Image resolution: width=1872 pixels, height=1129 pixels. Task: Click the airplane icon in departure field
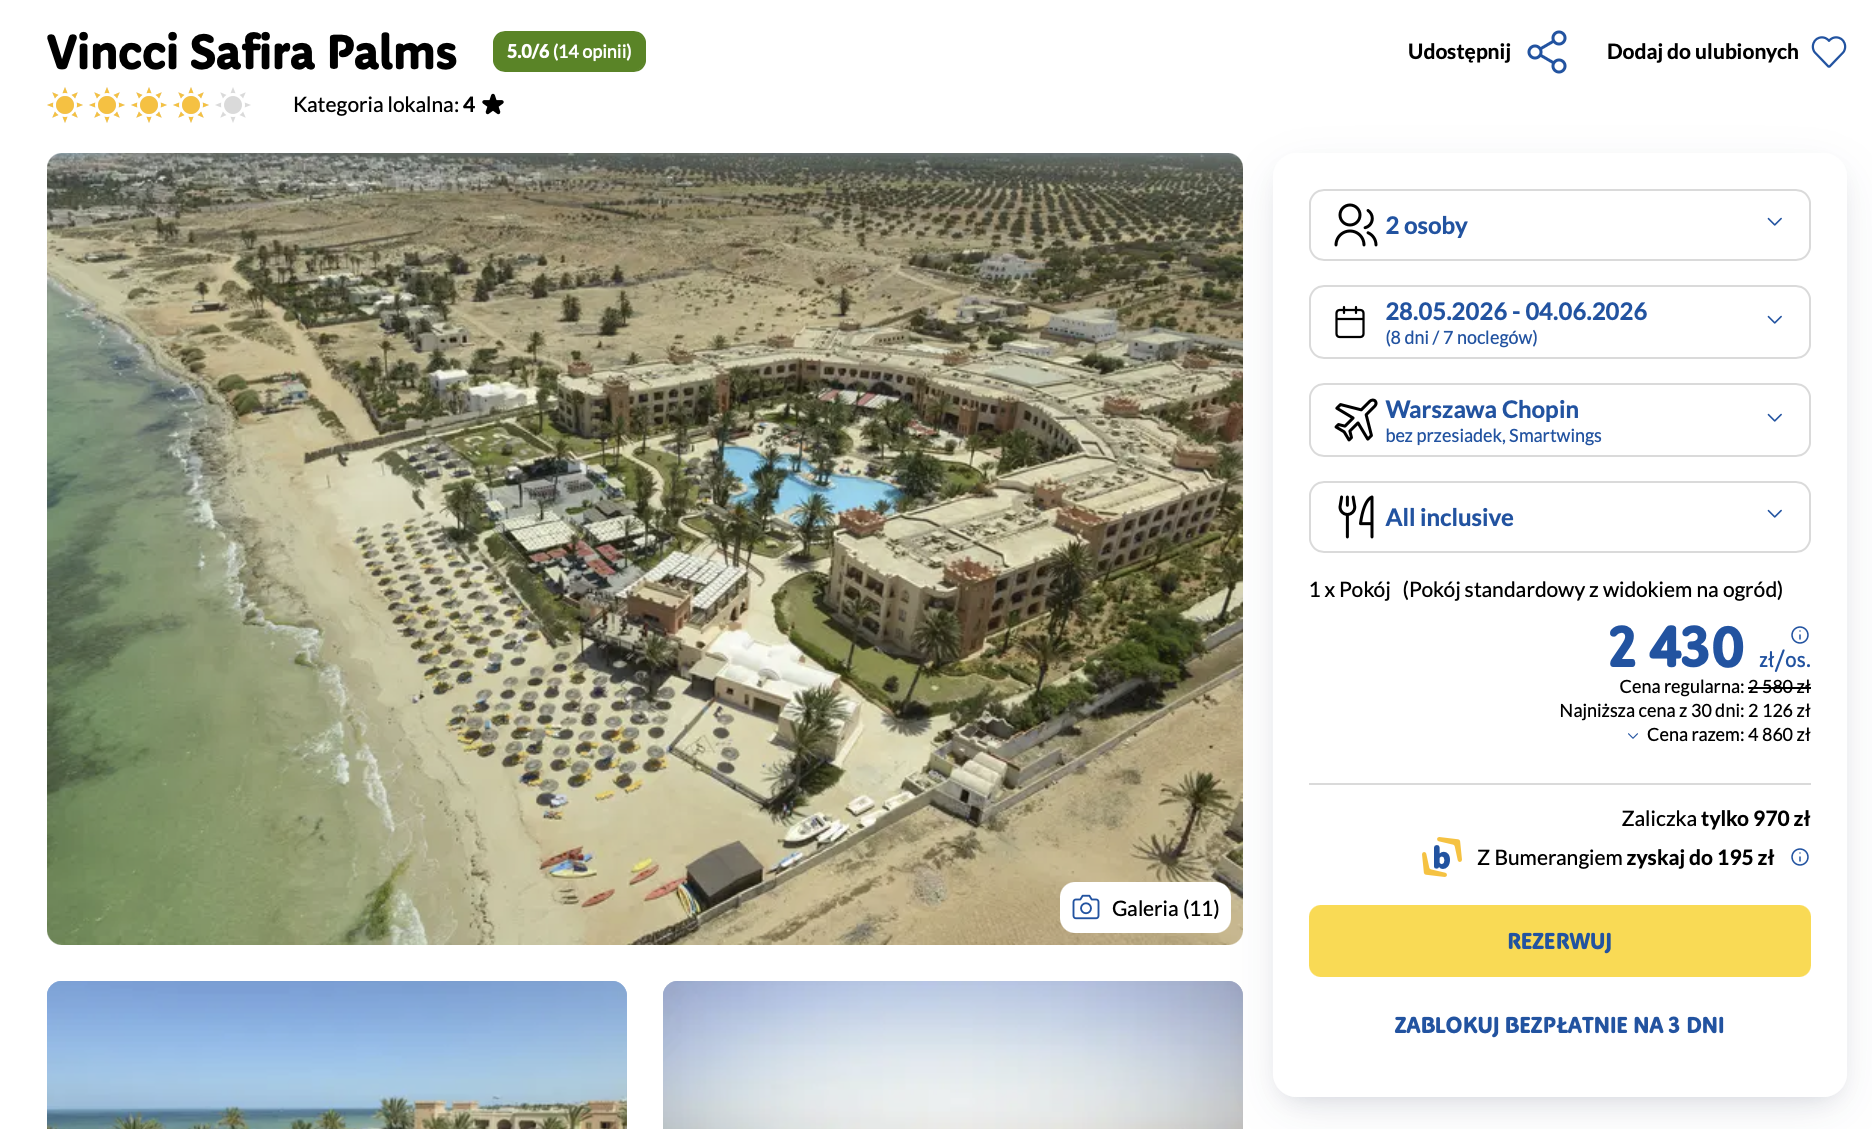coord(1355,420)
